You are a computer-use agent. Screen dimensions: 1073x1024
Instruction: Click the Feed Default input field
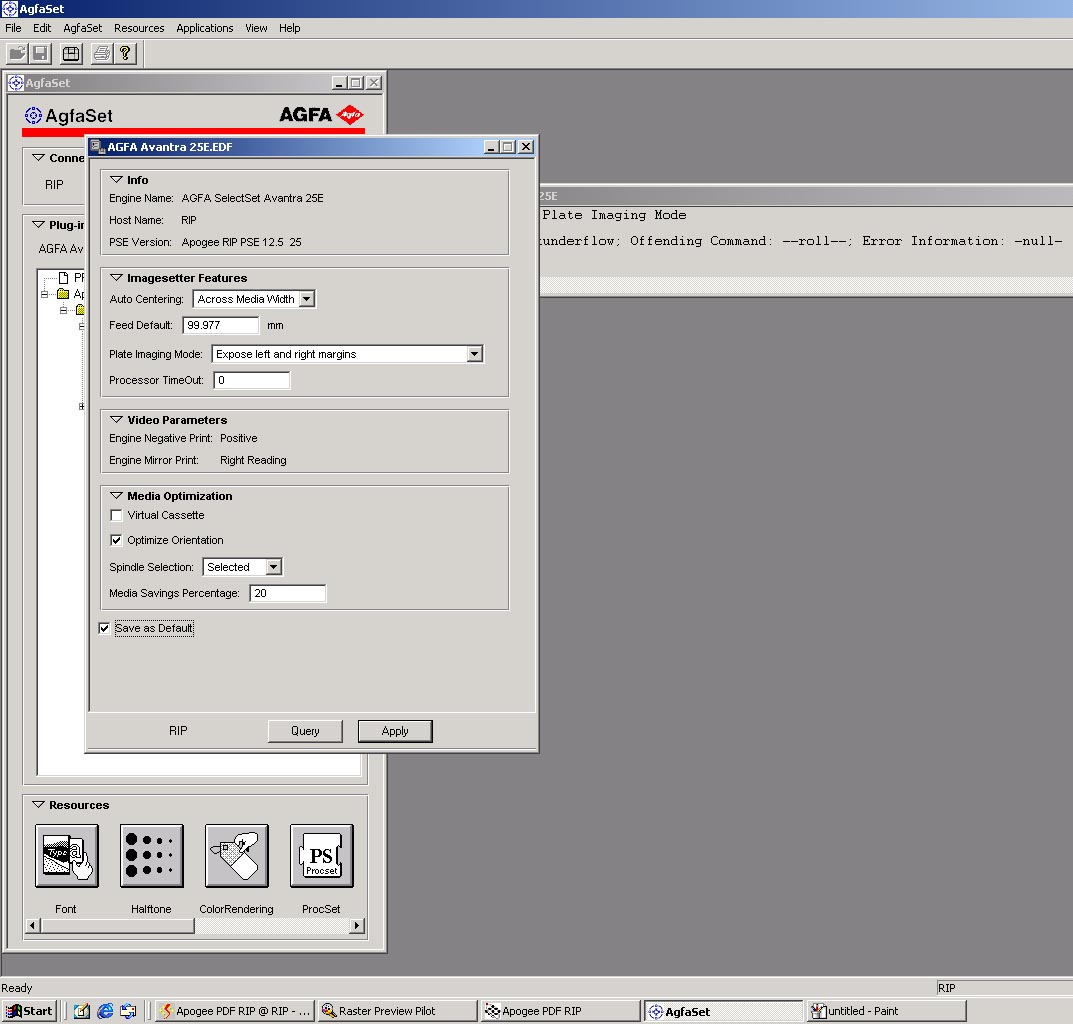pos(221,325)
